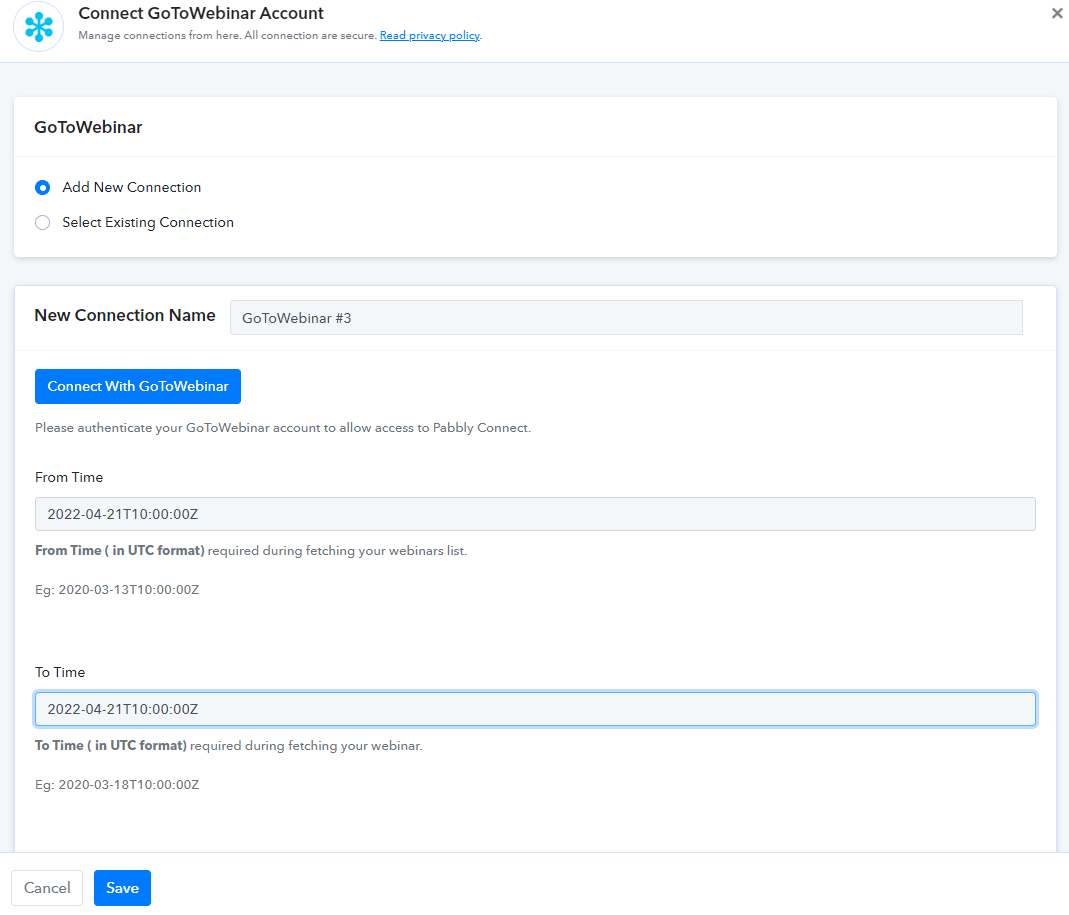Image resolution: width=1069 pixels, height=915 pixels.
Task: Click the authenticate your GoToWebinar account note
Action: pos(283,428)
